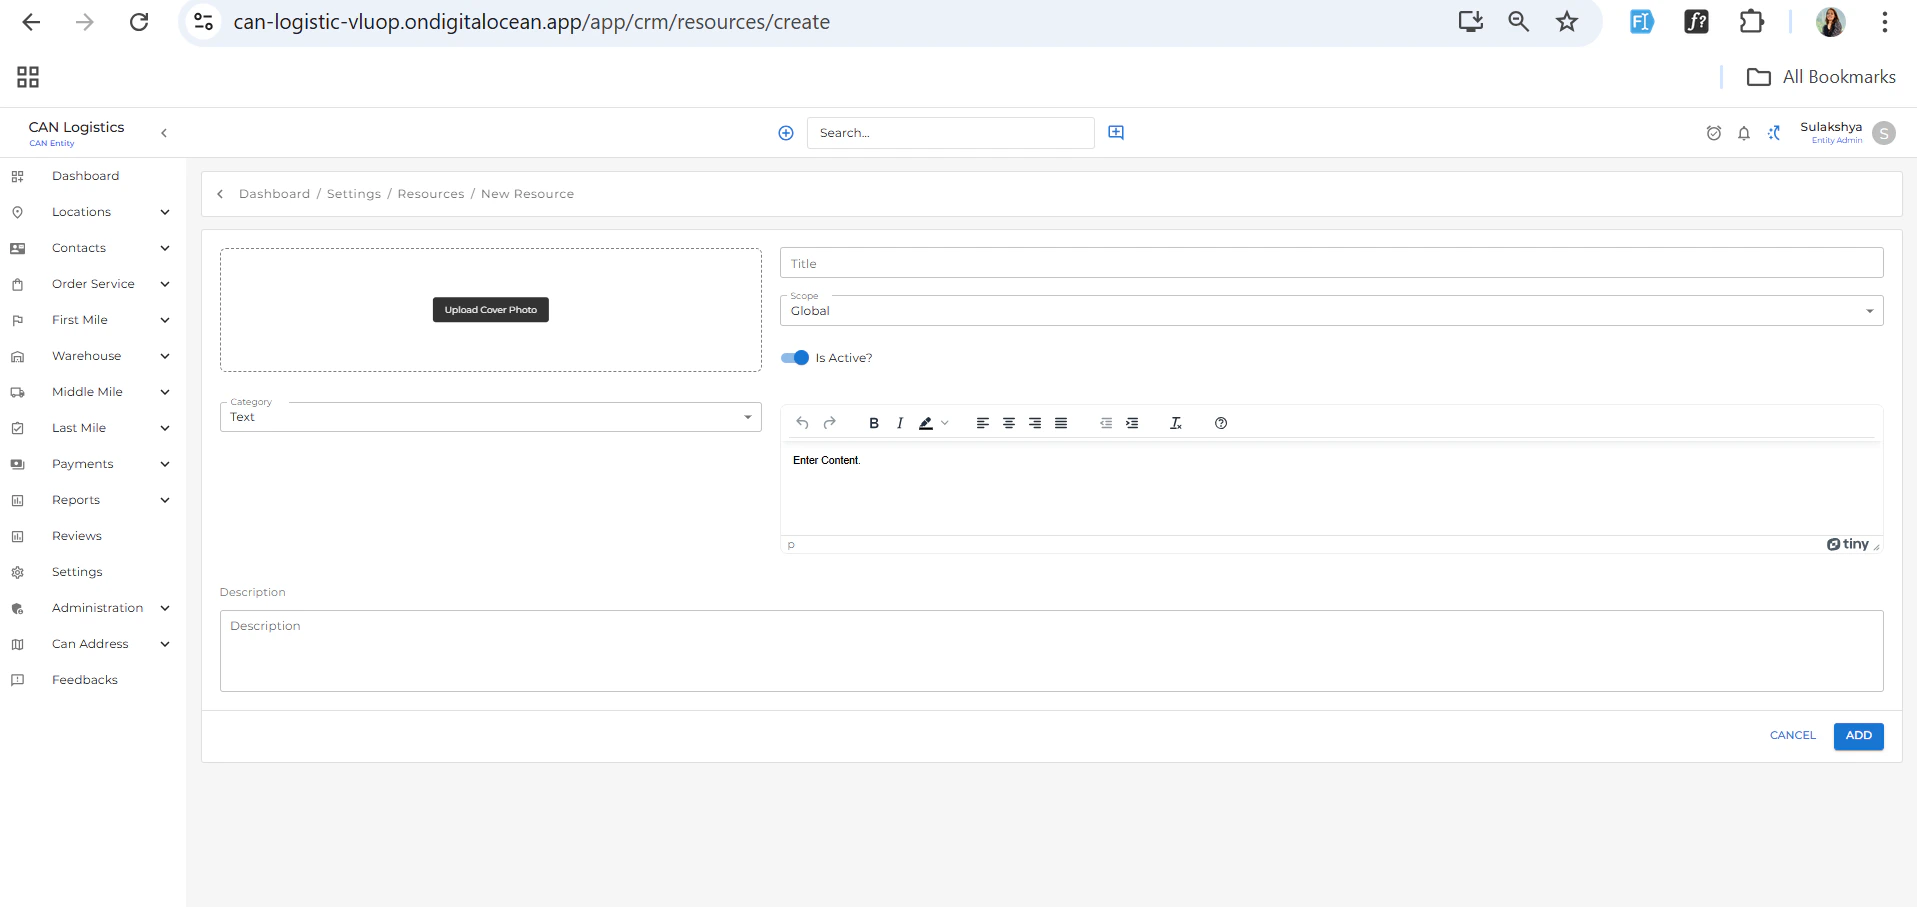This screenshot has height=907, width=1917.
Task: Open browser apps grid icon
Action: pyautogui.click(x=28, y=77)
